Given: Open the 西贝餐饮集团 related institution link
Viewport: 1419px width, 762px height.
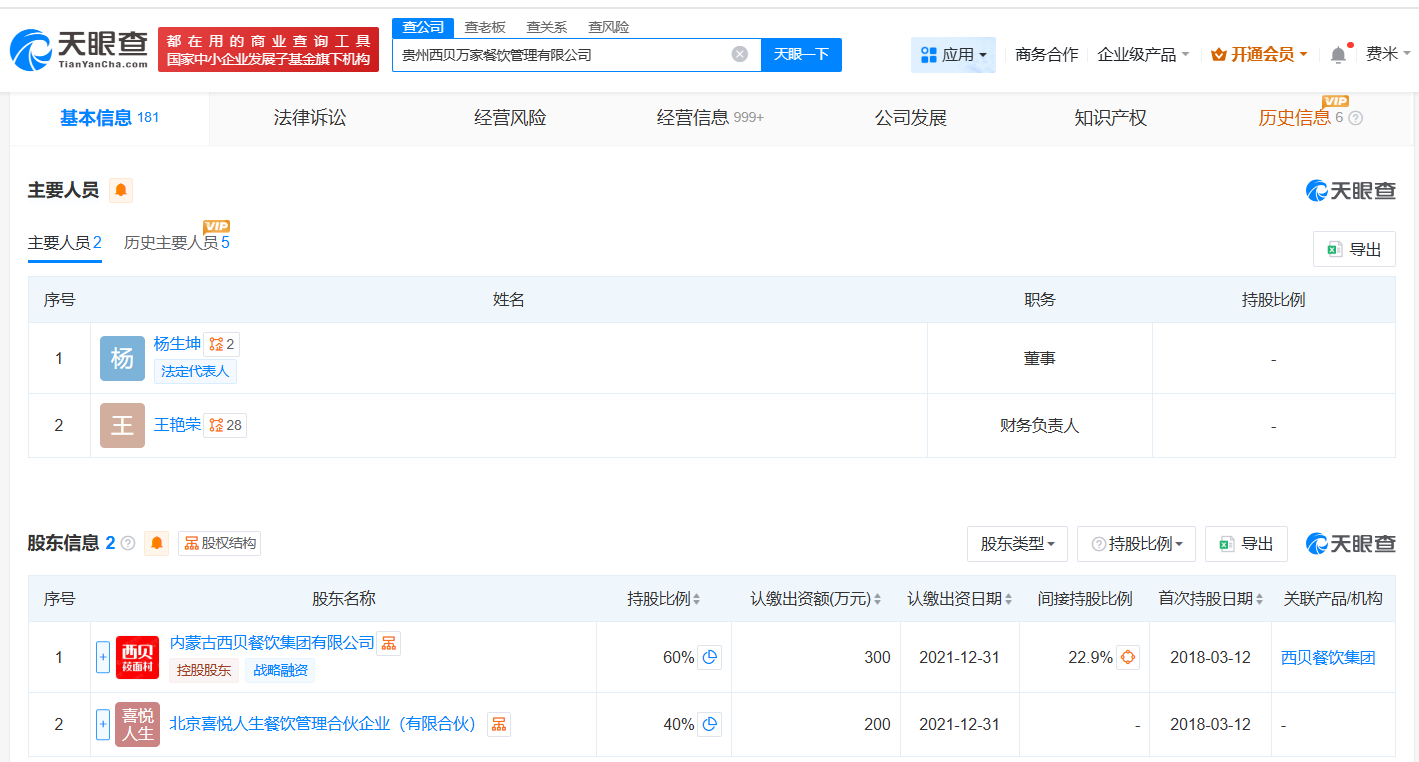Looking at the screenshot, I should click(x=1328, y=657).
